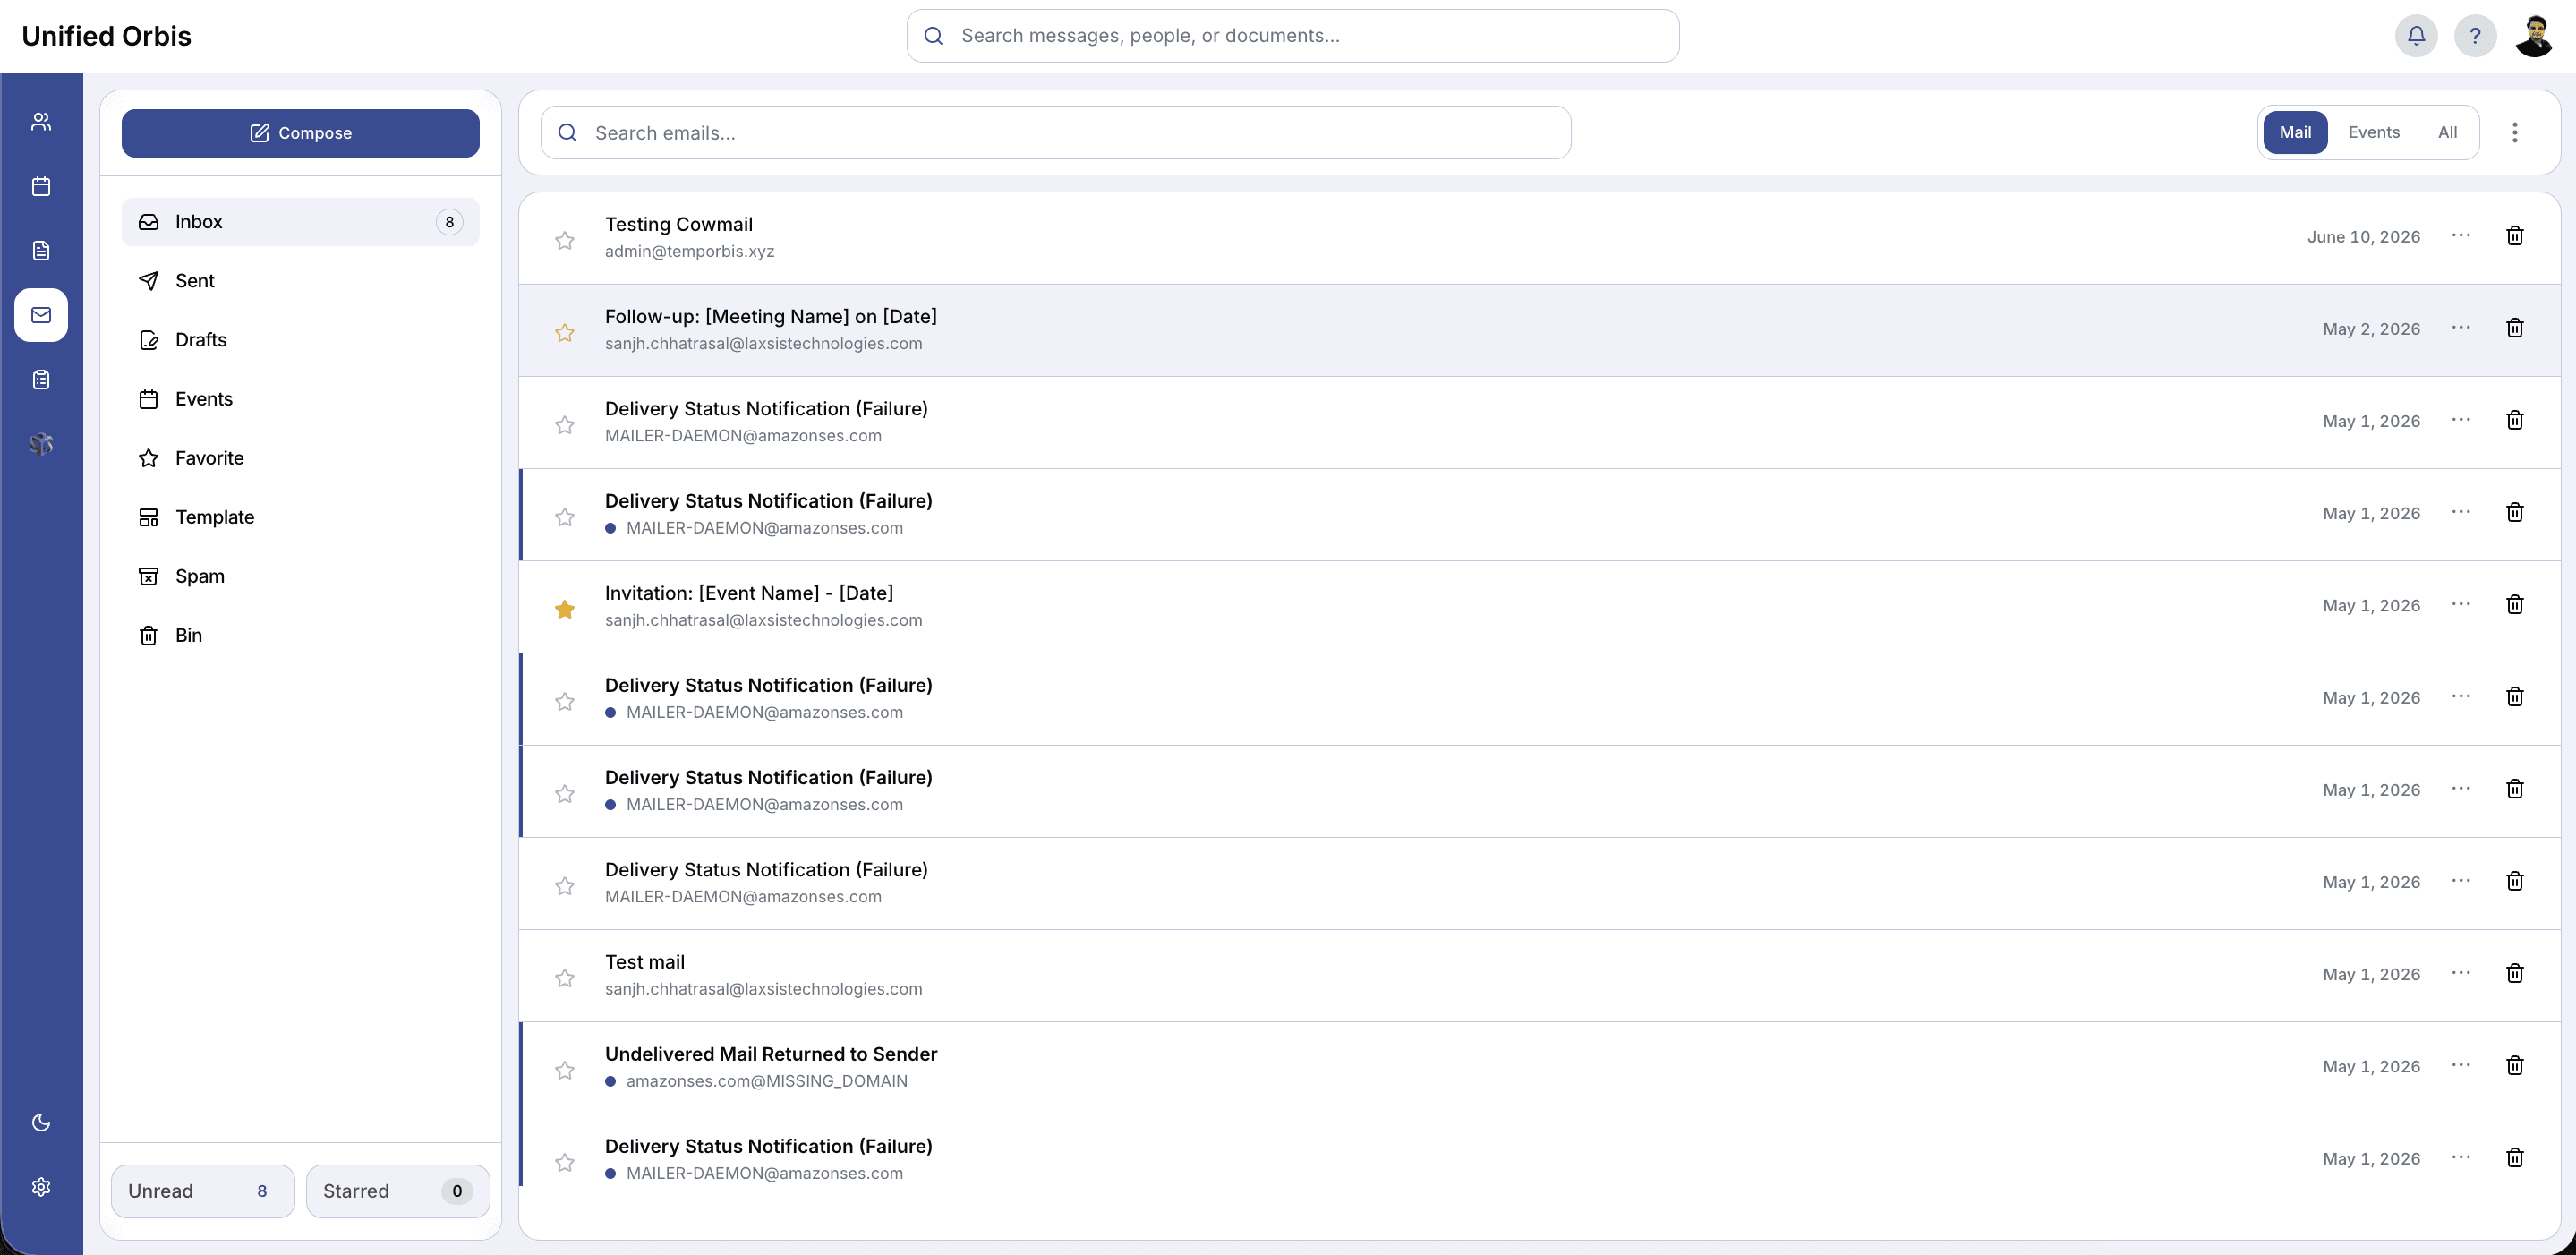
Task: Open more options for Invitation Event Name email
Action: coord(2461,604)
